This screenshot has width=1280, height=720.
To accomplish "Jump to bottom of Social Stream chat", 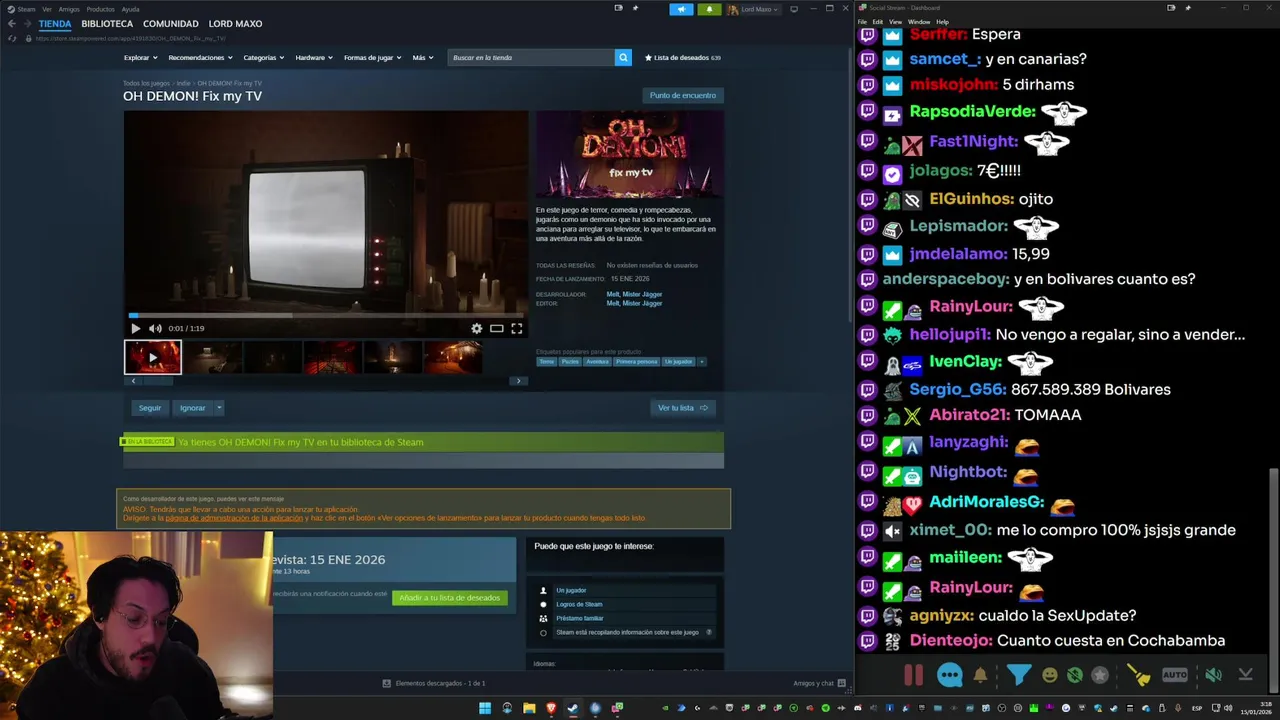I will [x=1246, y=675].
